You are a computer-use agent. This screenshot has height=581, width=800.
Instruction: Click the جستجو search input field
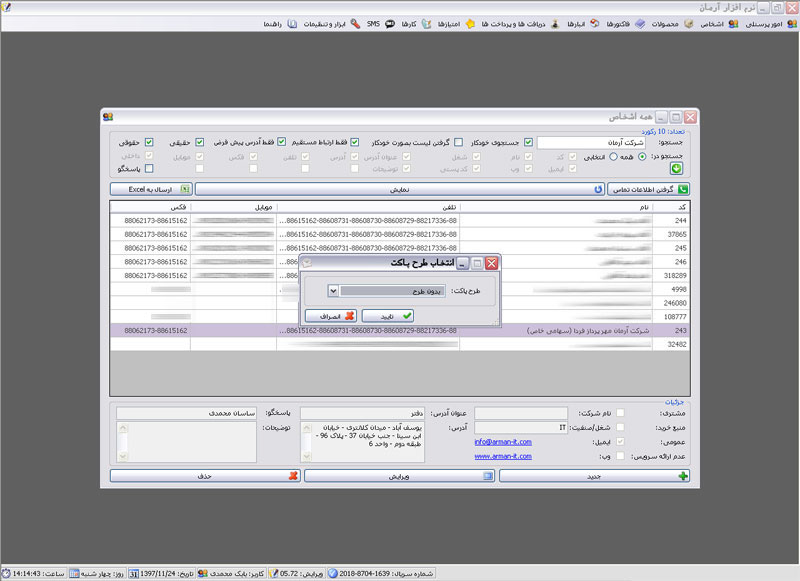tap(591, 142)
